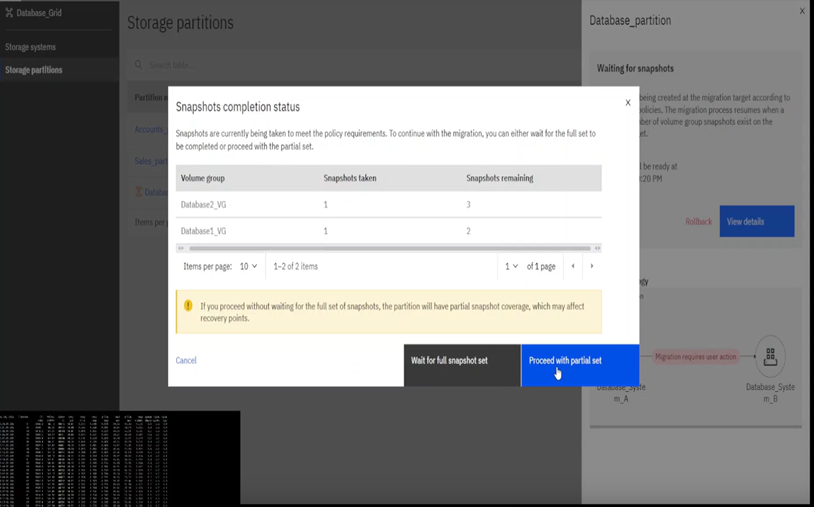Sort by Volume group column header

tap(203, 178)
